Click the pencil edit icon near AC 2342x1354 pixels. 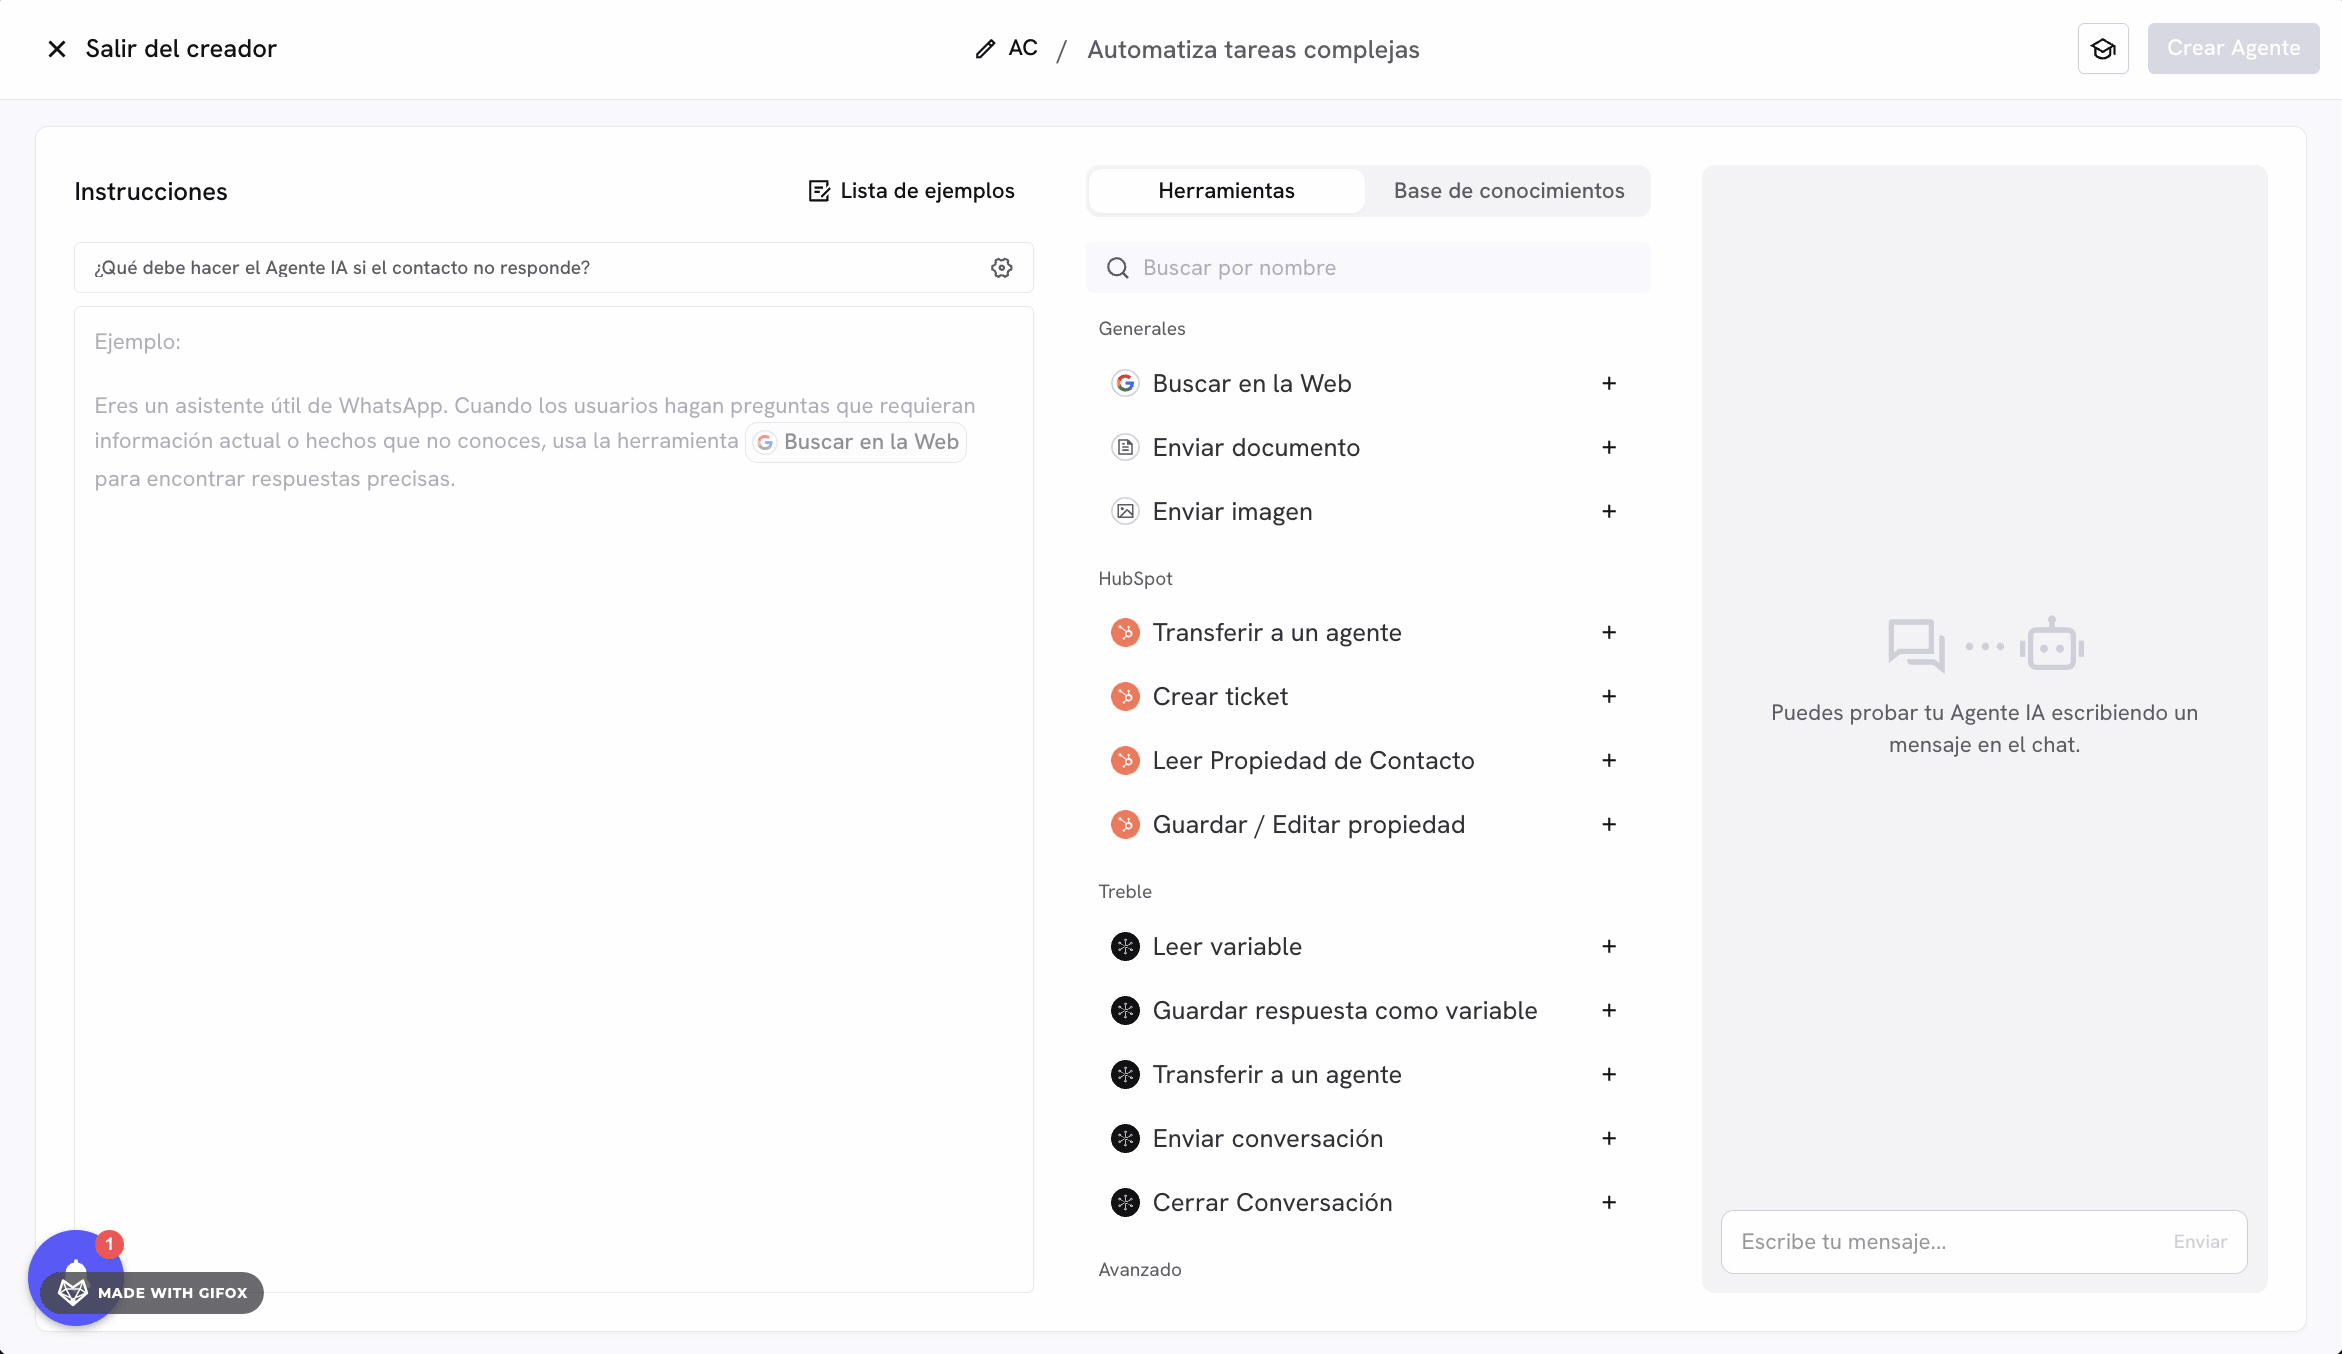pyautogui.click(x=984, y=47)
